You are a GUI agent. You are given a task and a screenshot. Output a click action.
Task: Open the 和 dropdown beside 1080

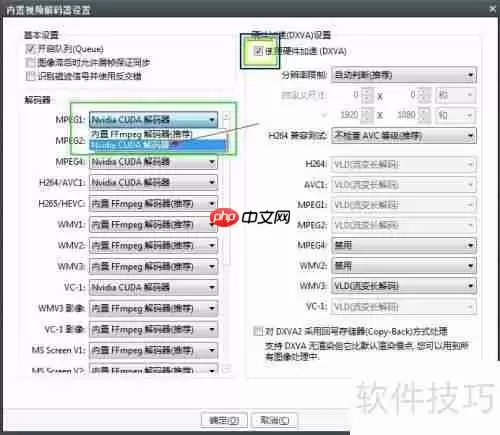click(455, 115)
